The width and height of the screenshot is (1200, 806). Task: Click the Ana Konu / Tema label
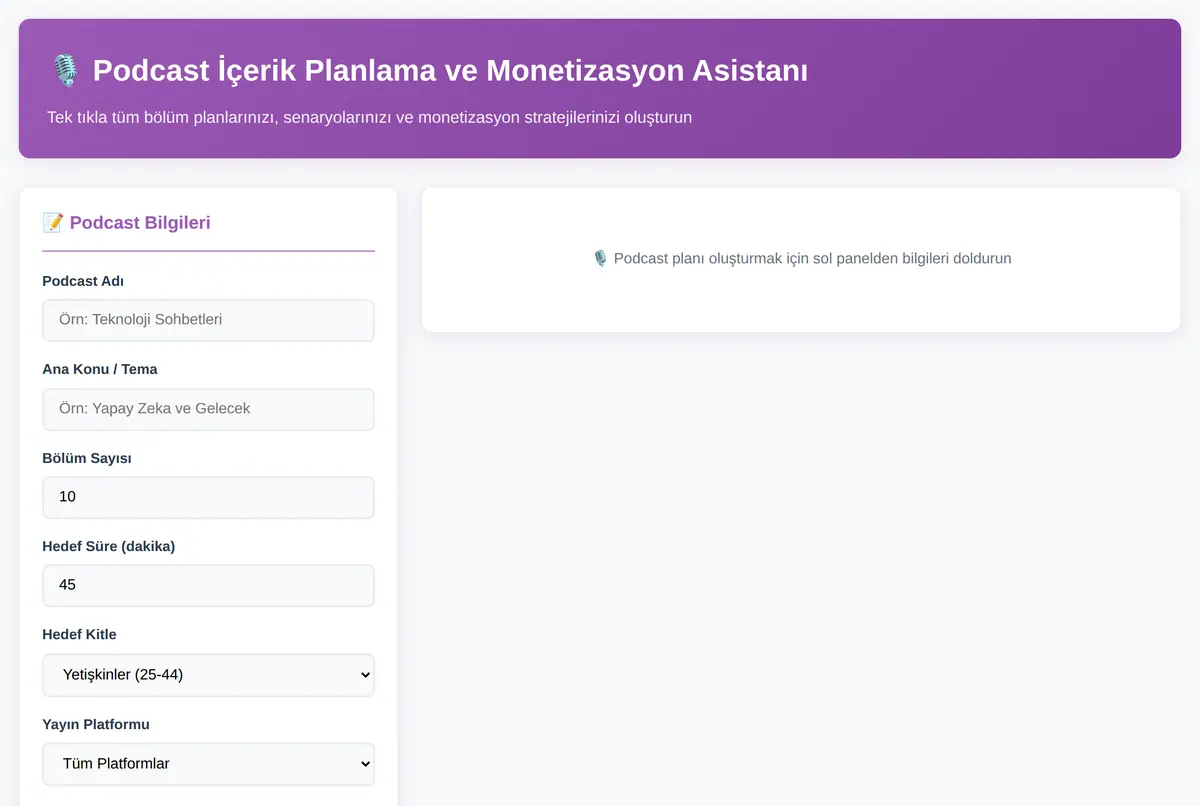point(100,369)
